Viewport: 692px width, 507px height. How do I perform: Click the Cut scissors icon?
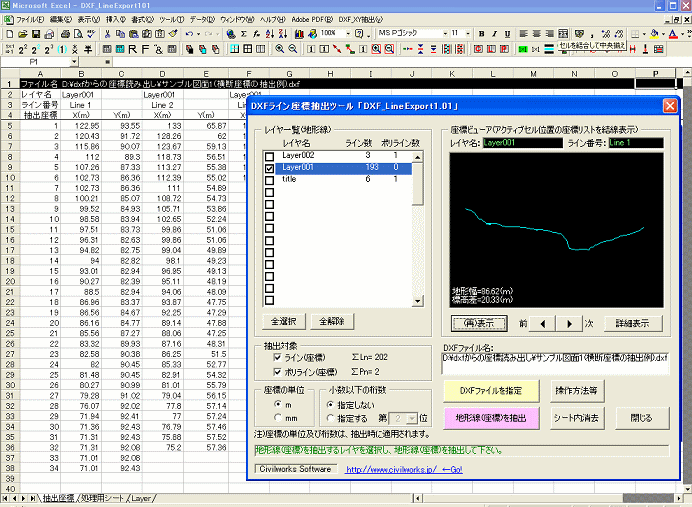click(107, 34)
